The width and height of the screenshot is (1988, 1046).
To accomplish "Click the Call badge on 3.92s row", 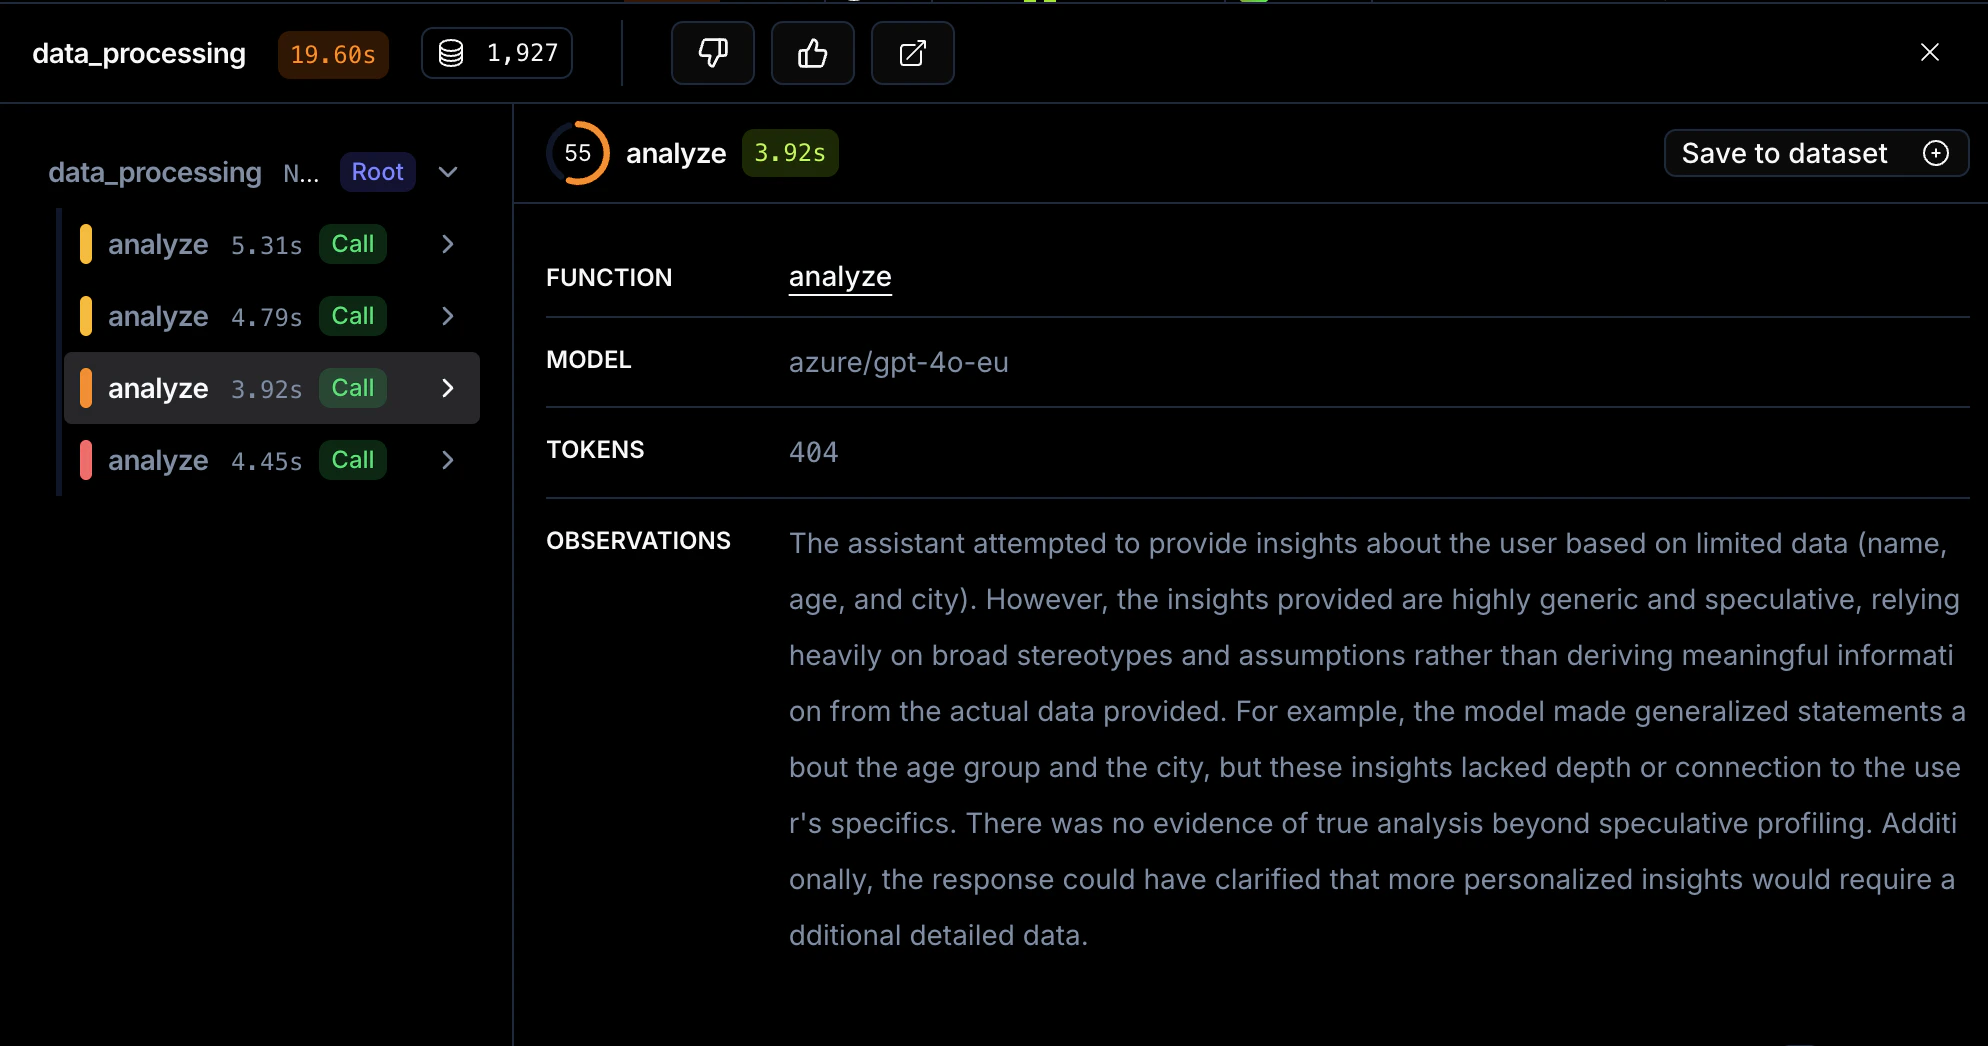I will [353, 388].
